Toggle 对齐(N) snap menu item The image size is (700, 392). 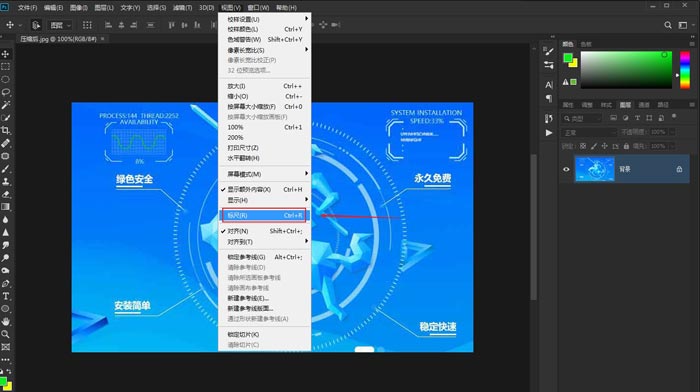264,231
